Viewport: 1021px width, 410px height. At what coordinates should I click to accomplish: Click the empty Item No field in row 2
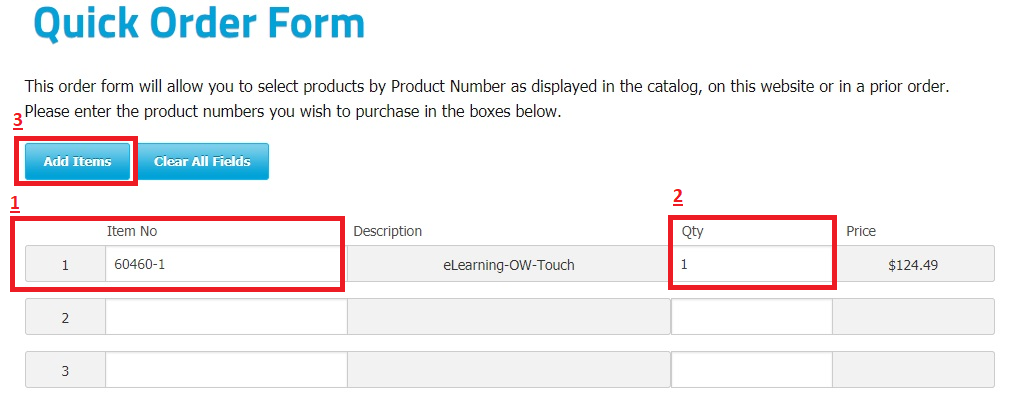coord(225,317)
